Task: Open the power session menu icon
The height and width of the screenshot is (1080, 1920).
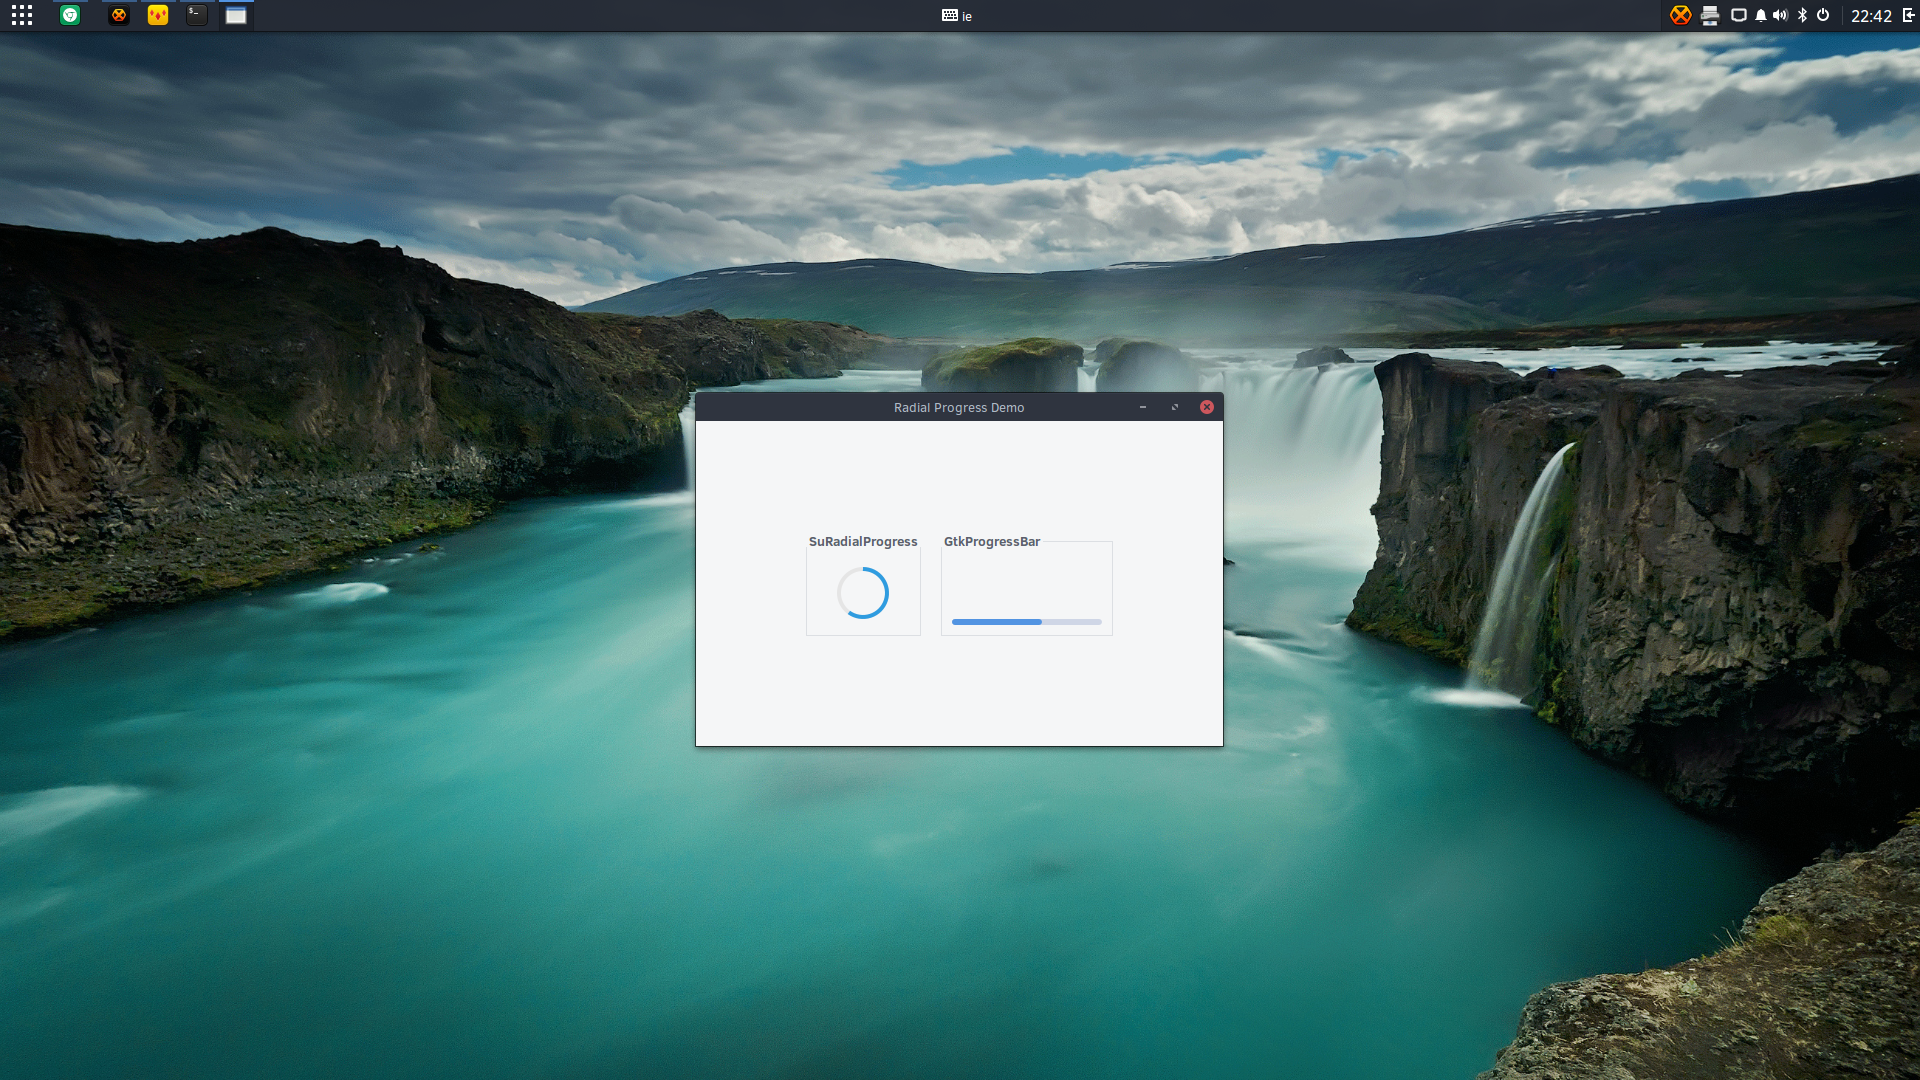Action: 1823,15
